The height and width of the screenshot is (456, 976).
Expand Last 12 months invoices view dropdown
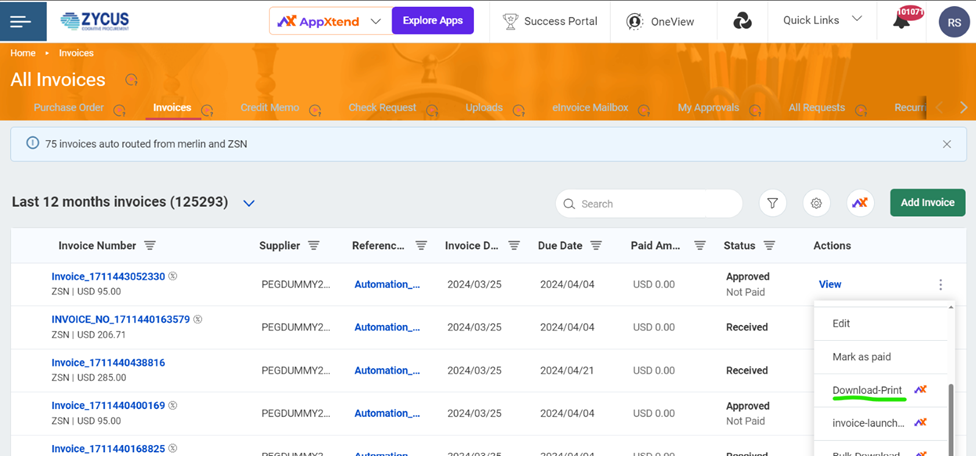(x=249, y=203)
